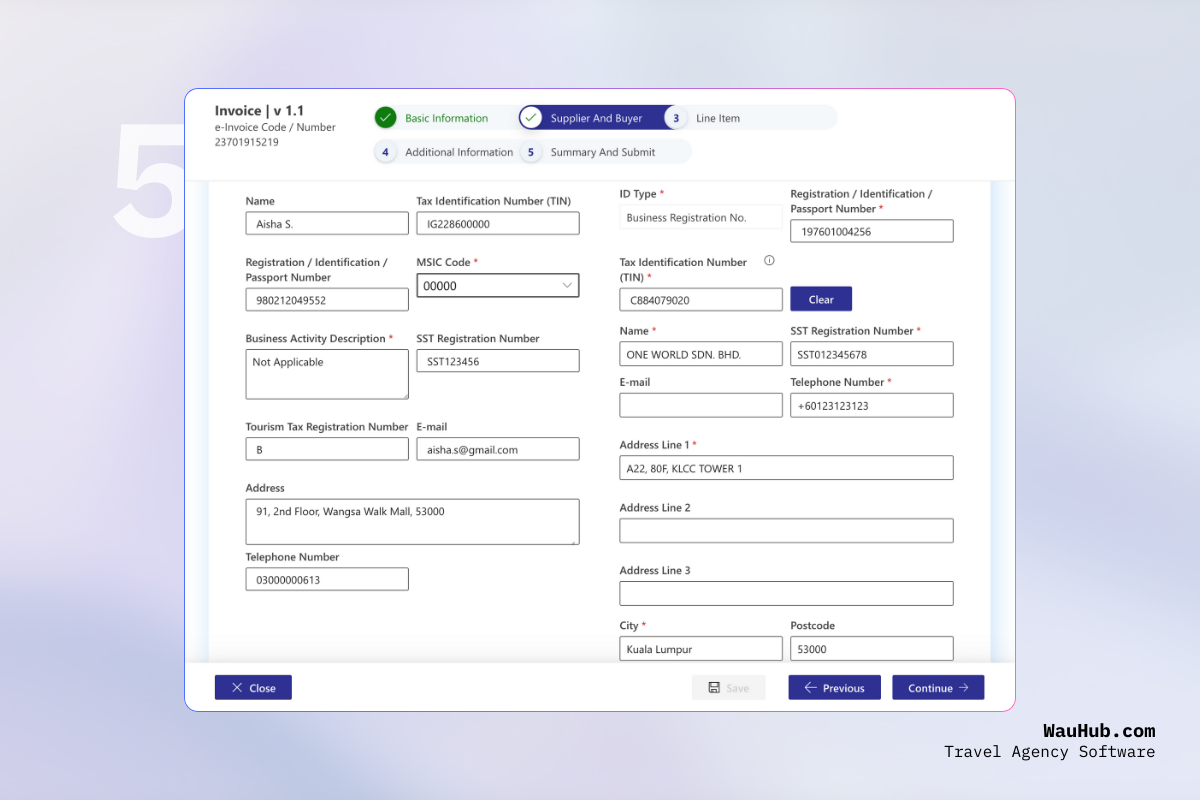Click the Clear button

[821, 299]
